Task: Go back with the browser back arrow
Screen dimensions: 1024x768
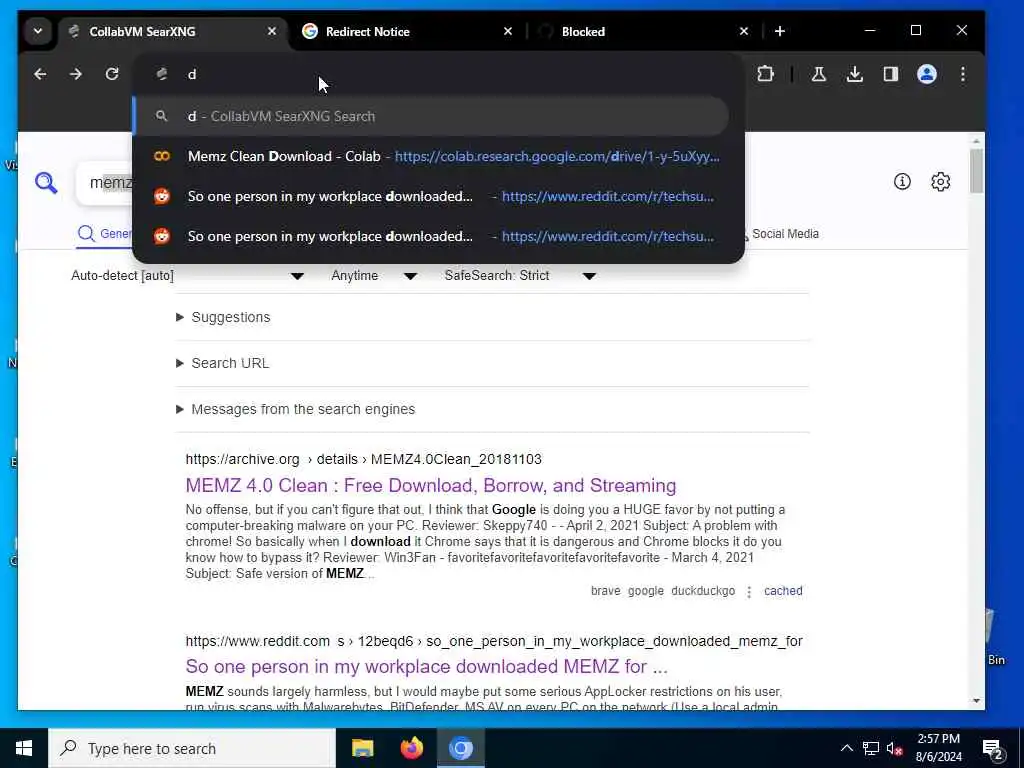Action: 40,74
